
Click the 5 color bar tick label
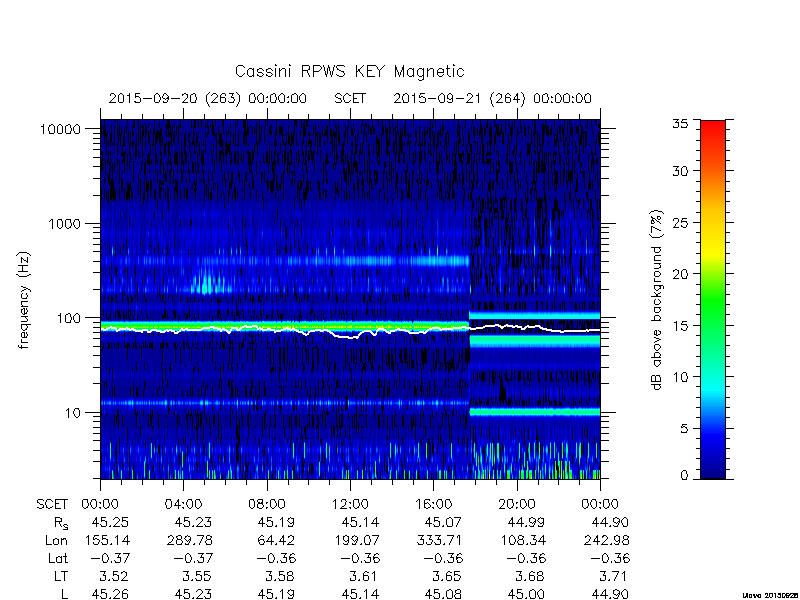pos(684,429)
